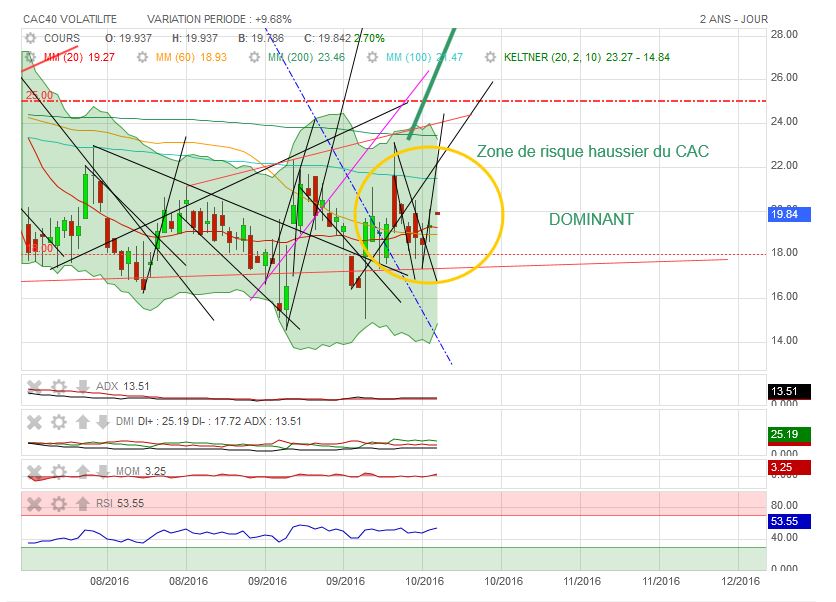Click the DOMINANT annotation text
The height and width of the screenshot is (602, 836).
tap(591, 219)
